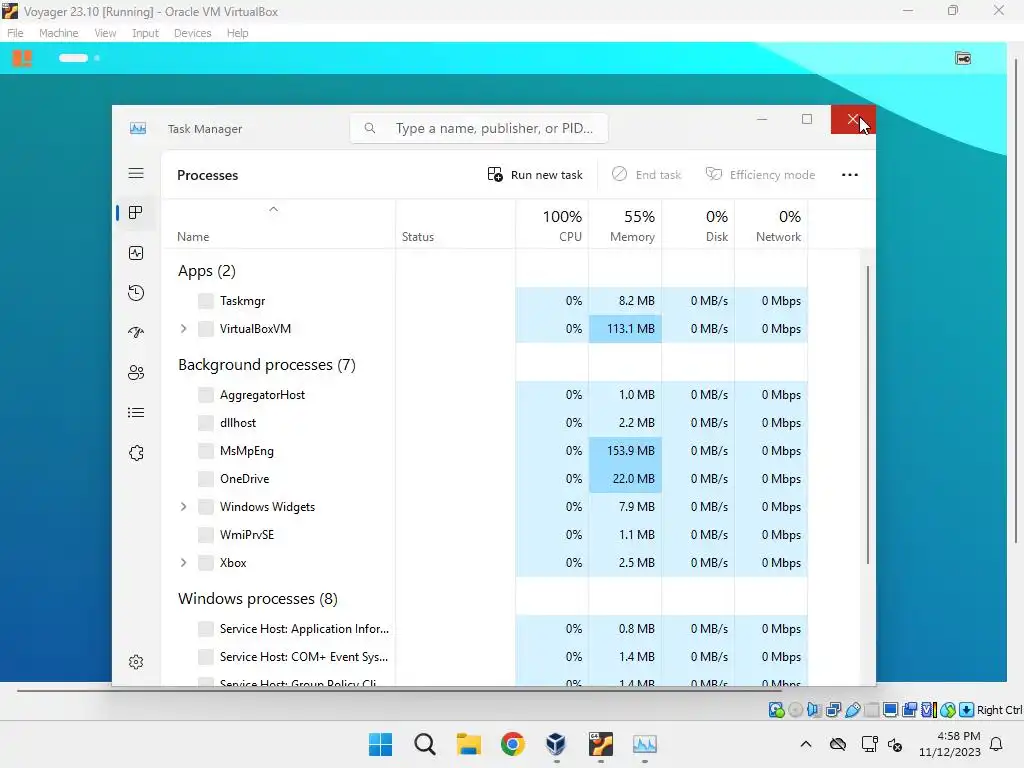Select Service Host: Application Infor... row

[484, 628]
